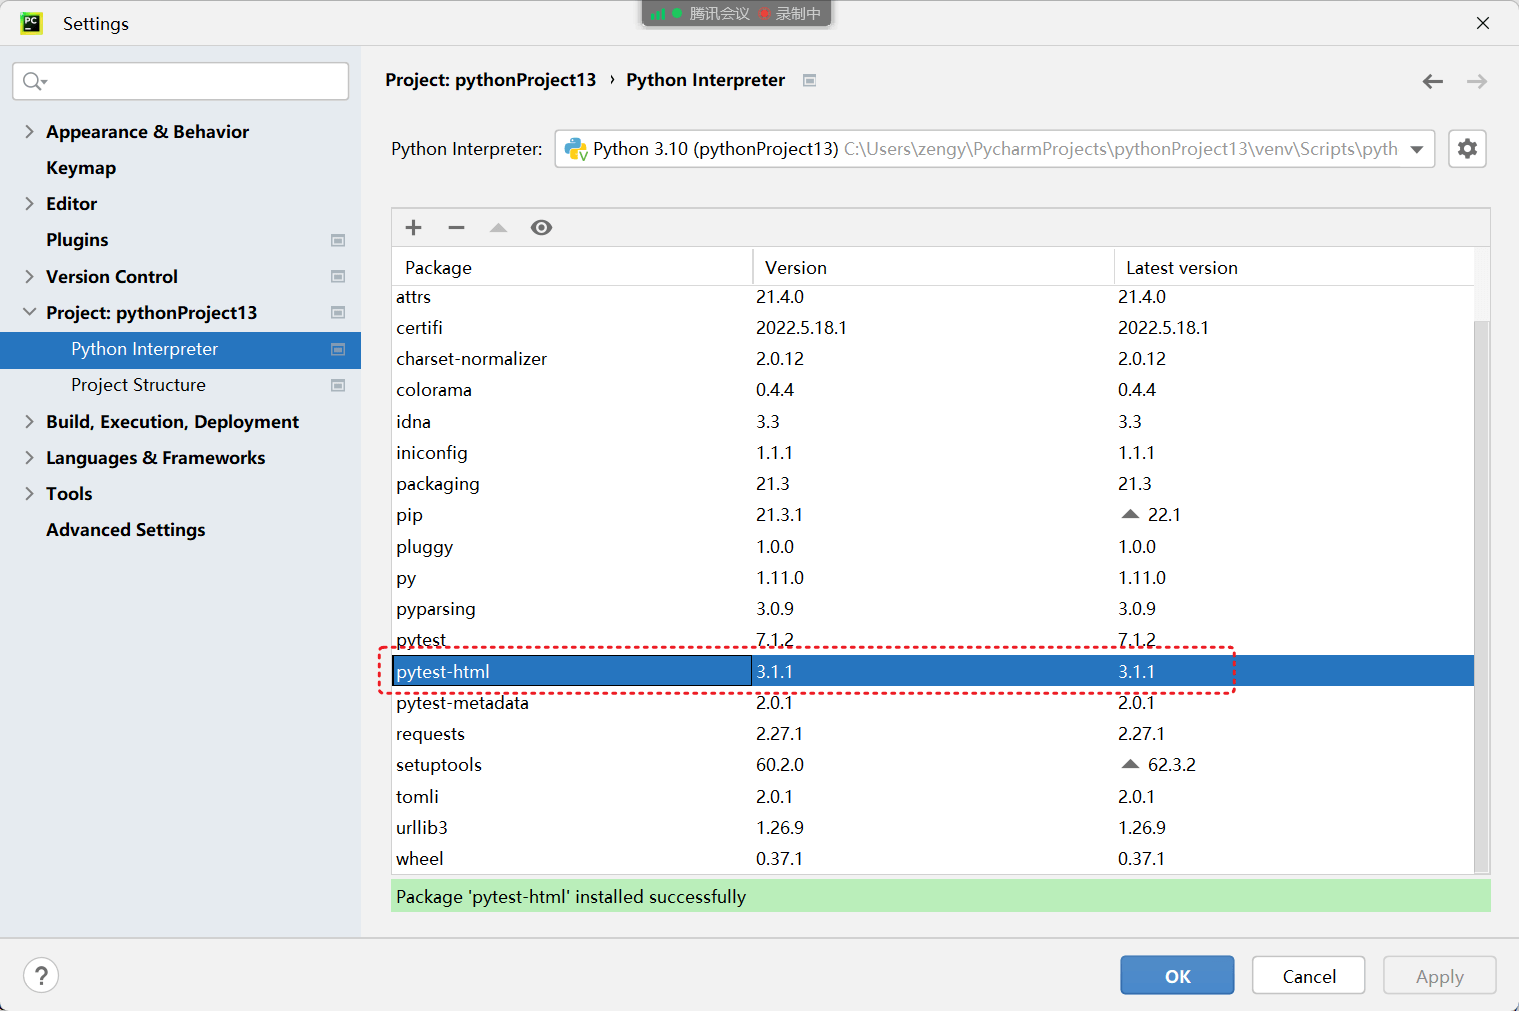
Task: Click the project-level marker on the Project: pythonProject13 row
Action: coord(338,313)
